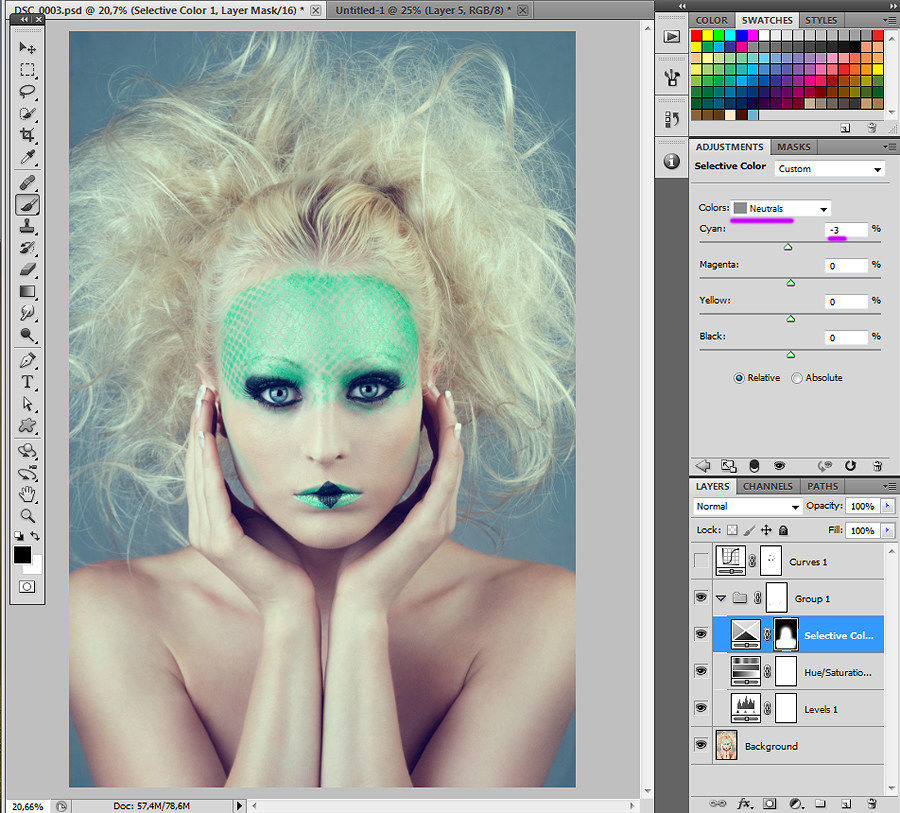Image resolution: width=900 pixels, height=813 pixels.
Task: Toggle Quick Mask mode
Action: tap(27, 587)
